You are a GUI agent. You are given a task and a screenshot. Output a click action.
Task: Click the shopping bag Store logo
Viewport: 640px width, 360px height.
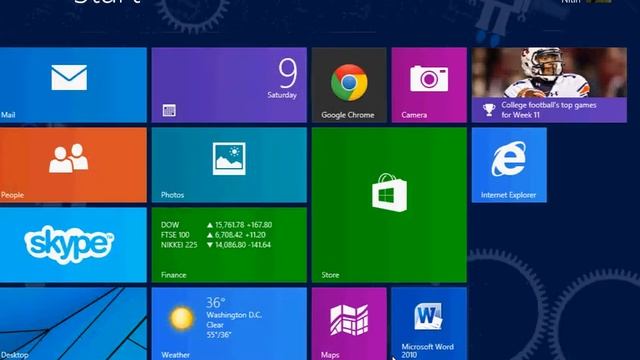tap(389, 192)
